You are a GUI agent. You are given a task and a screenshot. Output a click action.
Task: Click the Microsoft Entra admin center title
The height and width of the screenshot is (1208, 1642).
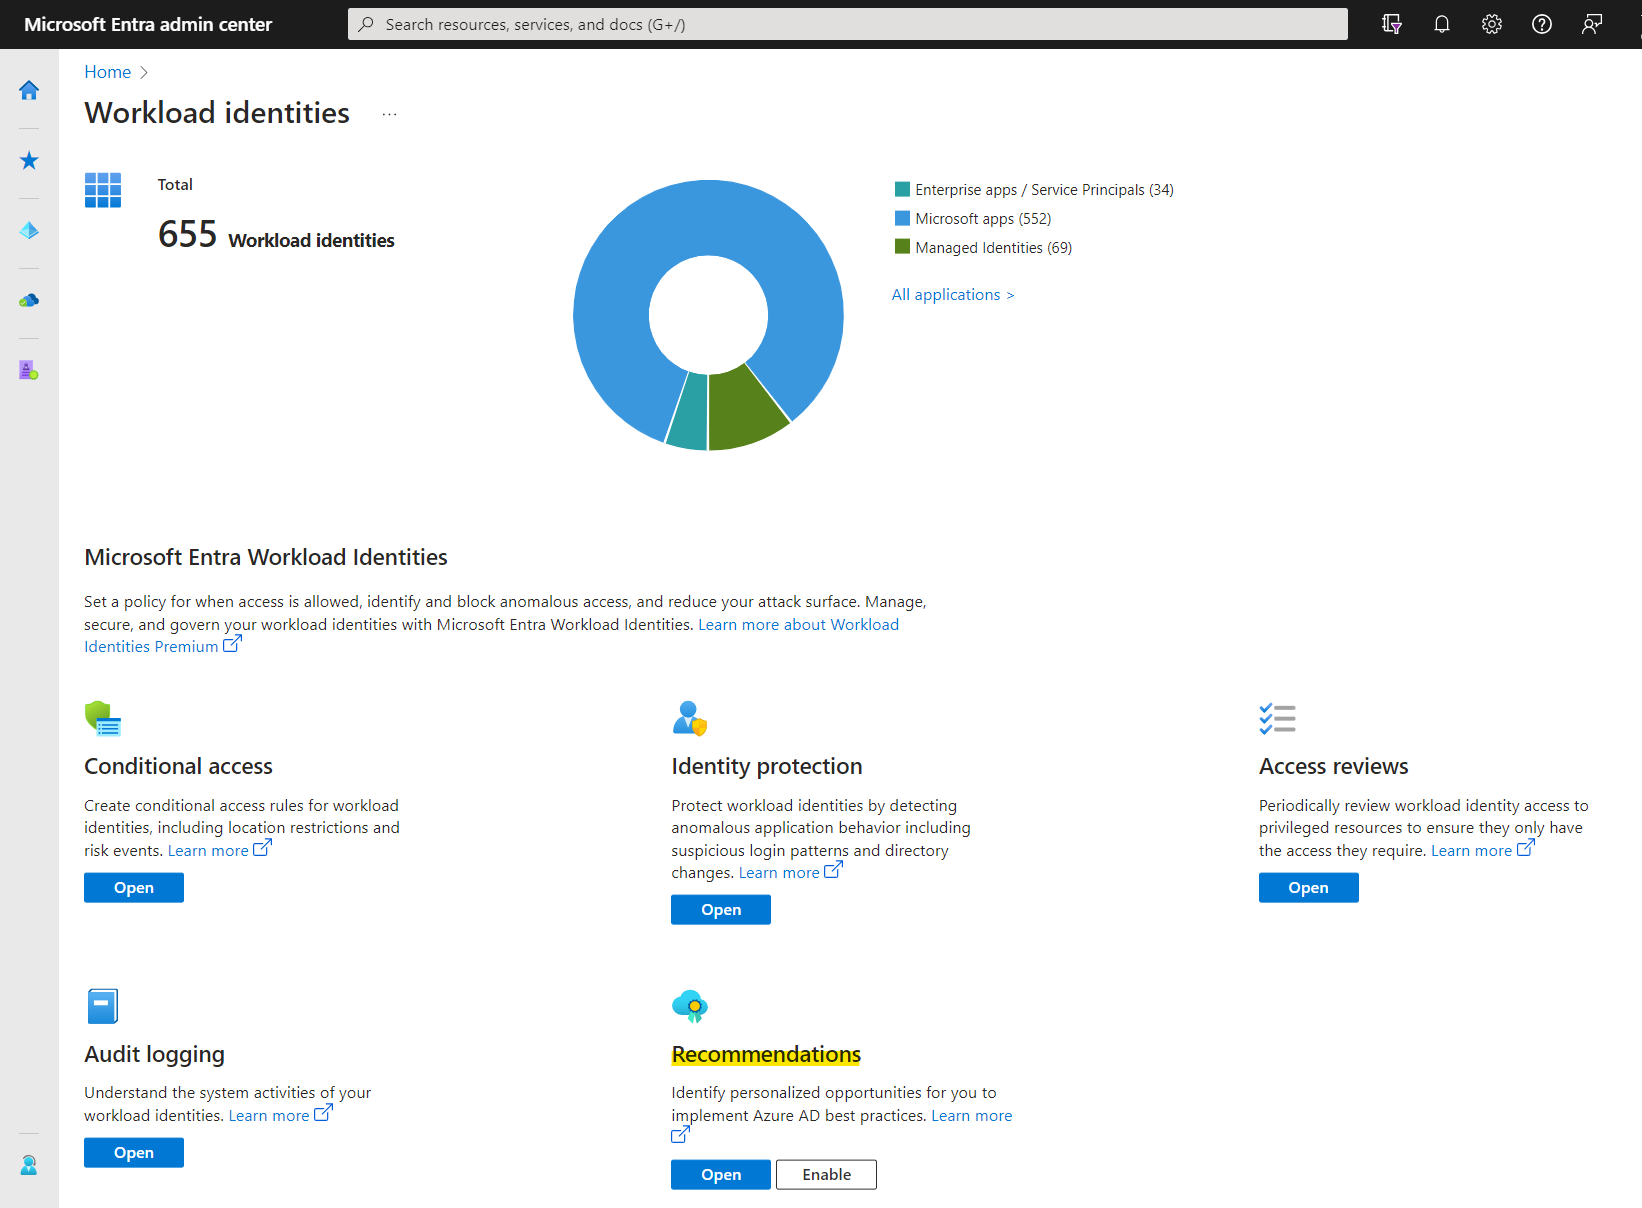click(x=148, y=24)
